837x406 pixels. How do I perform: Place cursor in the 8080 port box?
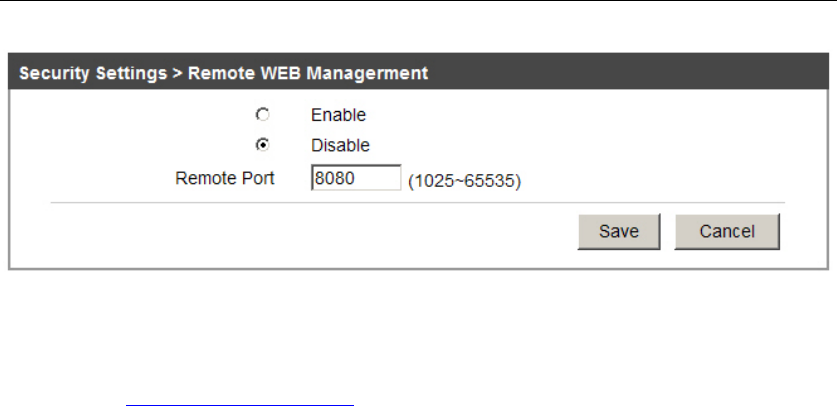(x=356, y=178)
